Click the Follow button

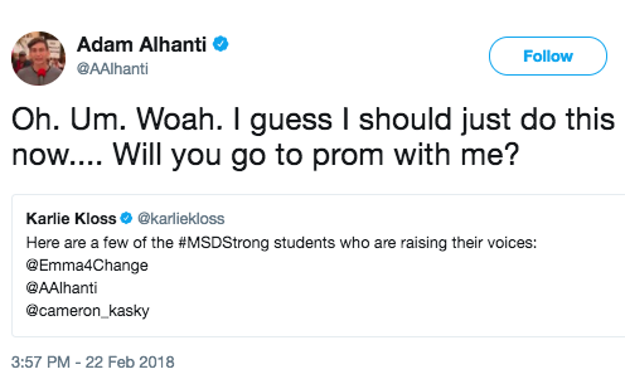pos(548,56)
